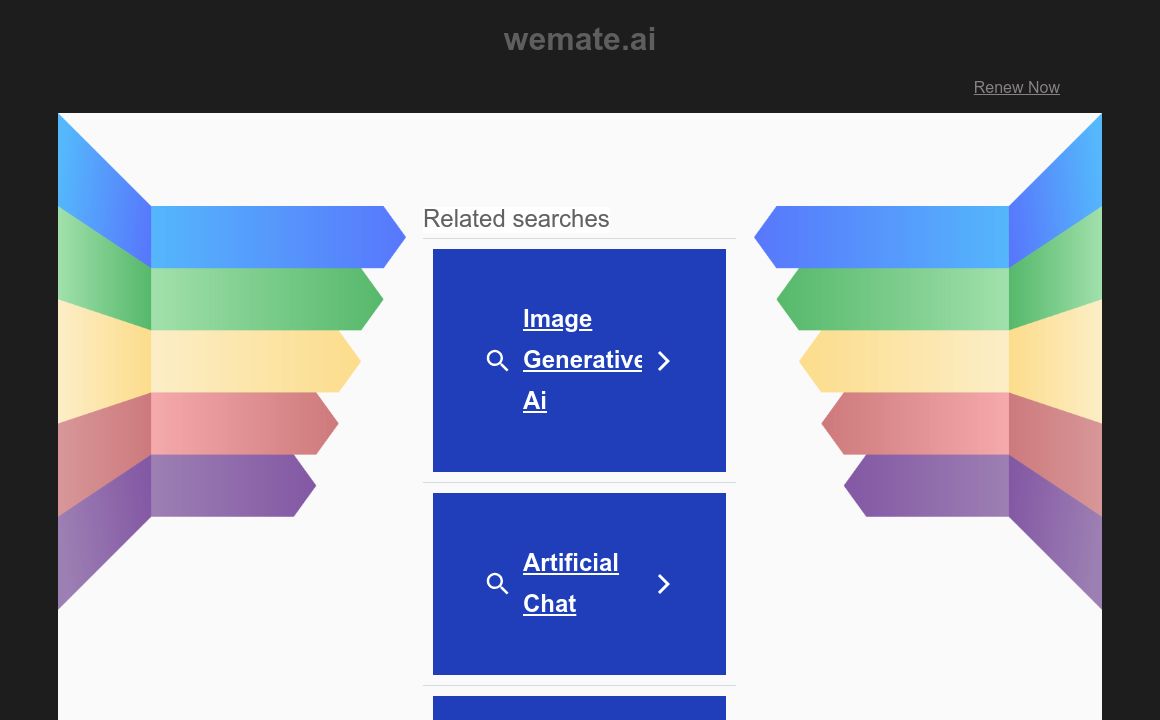Click the search icon next to Artificial Chat
The image size is (1160, 720).
click(x=497, y=583)
